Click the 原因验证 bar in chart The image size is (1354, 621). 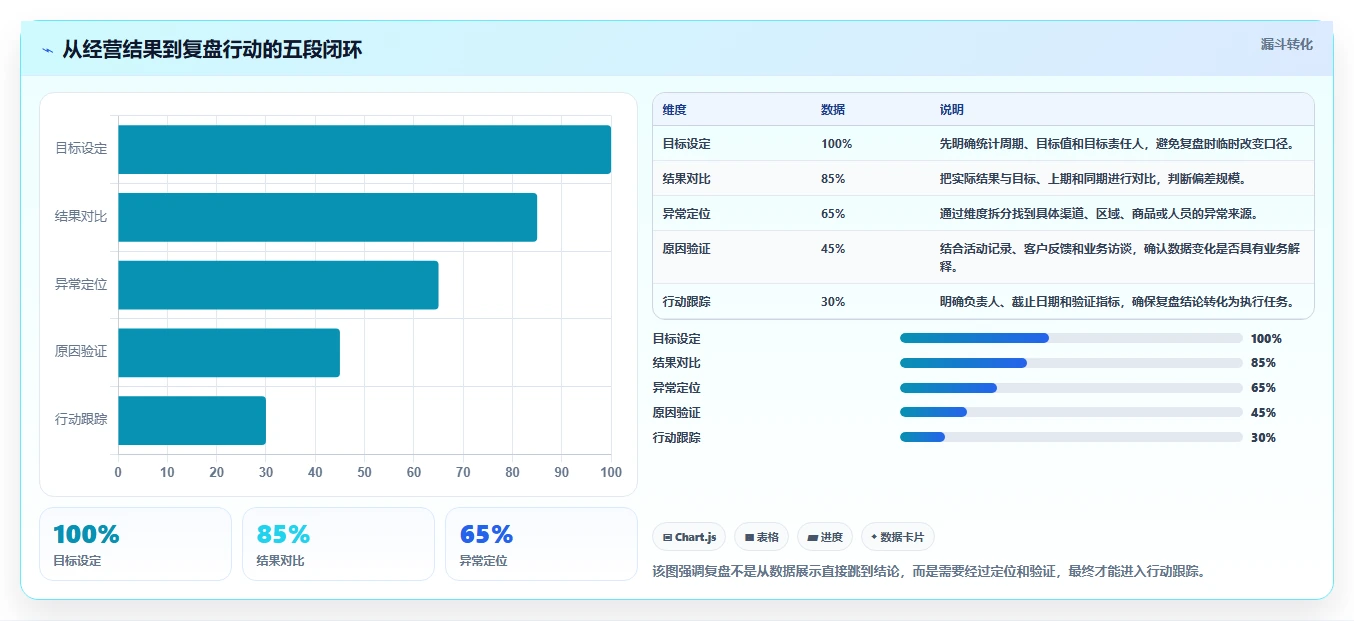coord(229,353)
